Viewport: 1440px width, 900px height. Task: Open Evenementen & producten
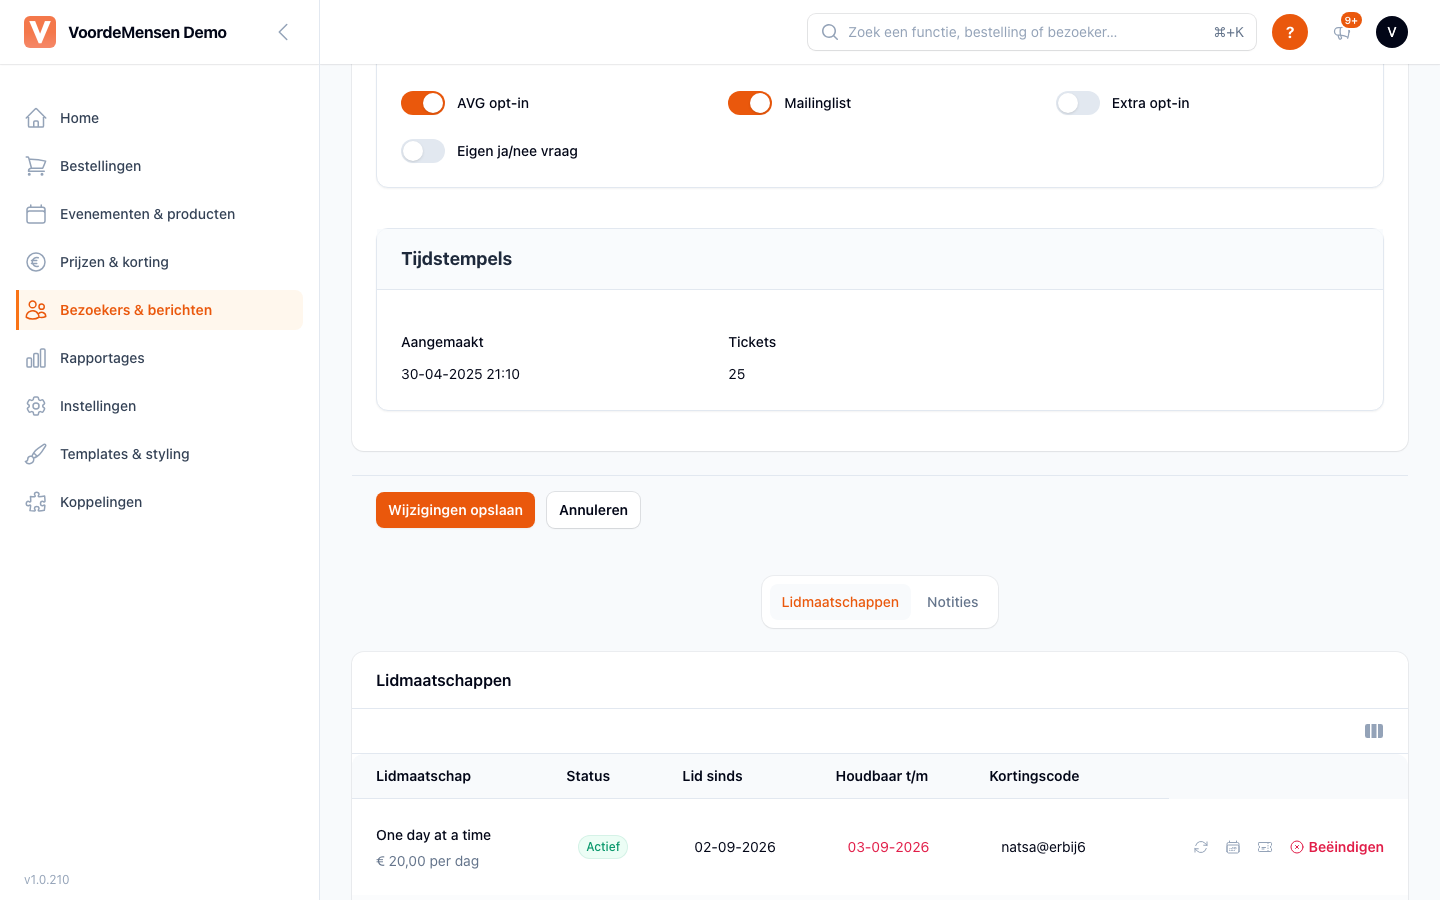[160, 214]
